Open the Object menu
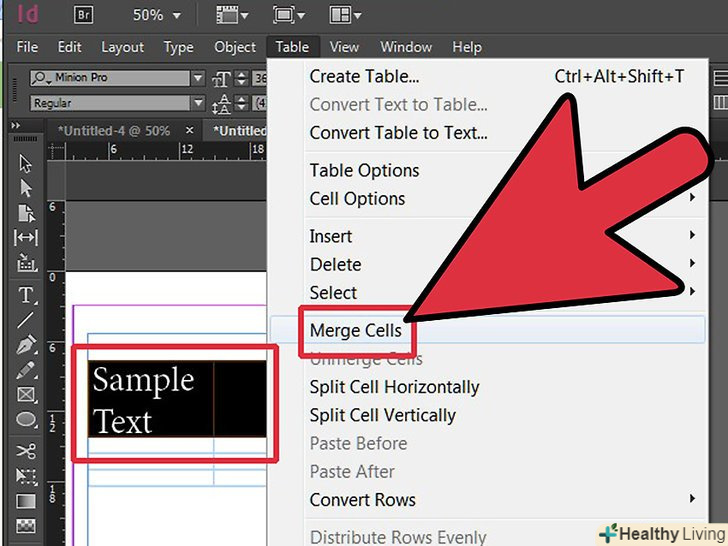The width and height of the screenshot is (728, 546). 235,47
